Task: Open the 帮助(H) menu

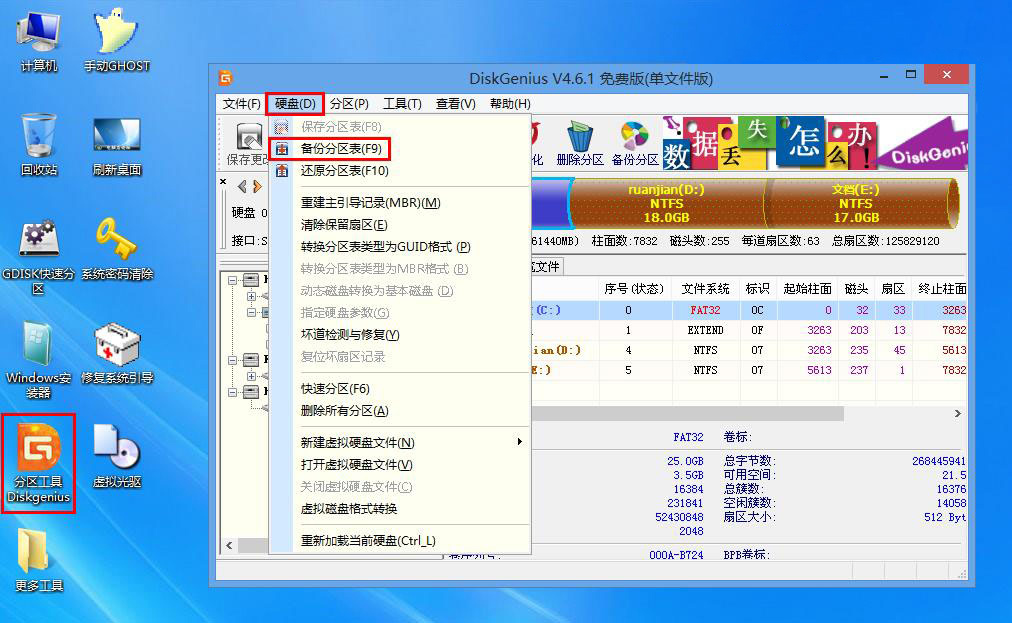Action: (x=510, y=104)
